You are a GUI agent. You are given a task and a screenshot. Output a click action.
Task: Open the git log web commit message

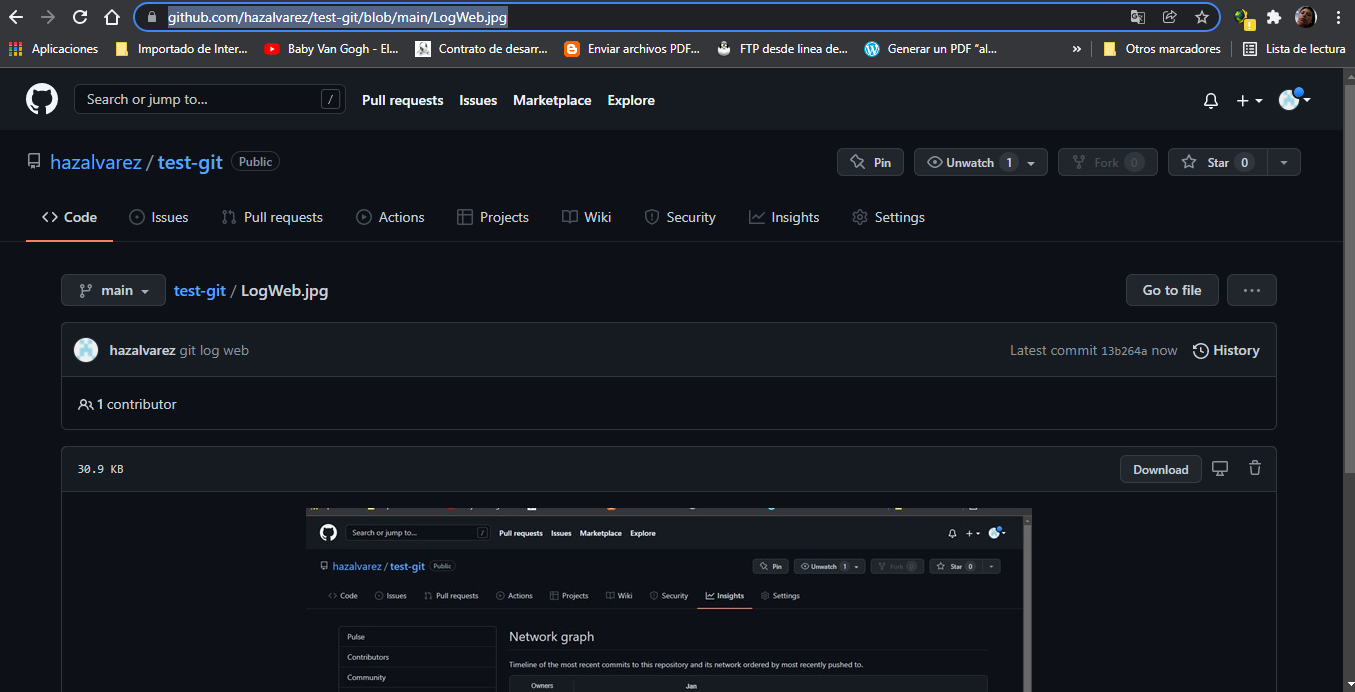(214, 350)
